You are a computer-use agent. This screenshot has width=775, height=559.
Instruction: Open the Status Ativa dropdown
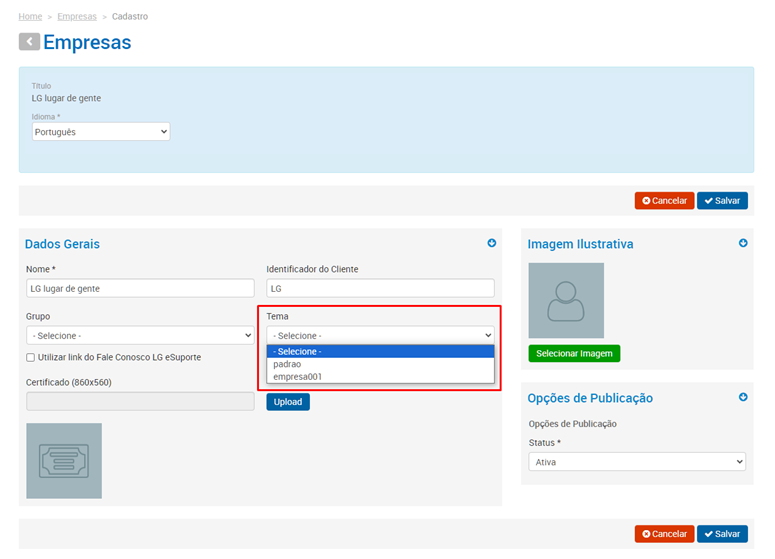point(637,462)
